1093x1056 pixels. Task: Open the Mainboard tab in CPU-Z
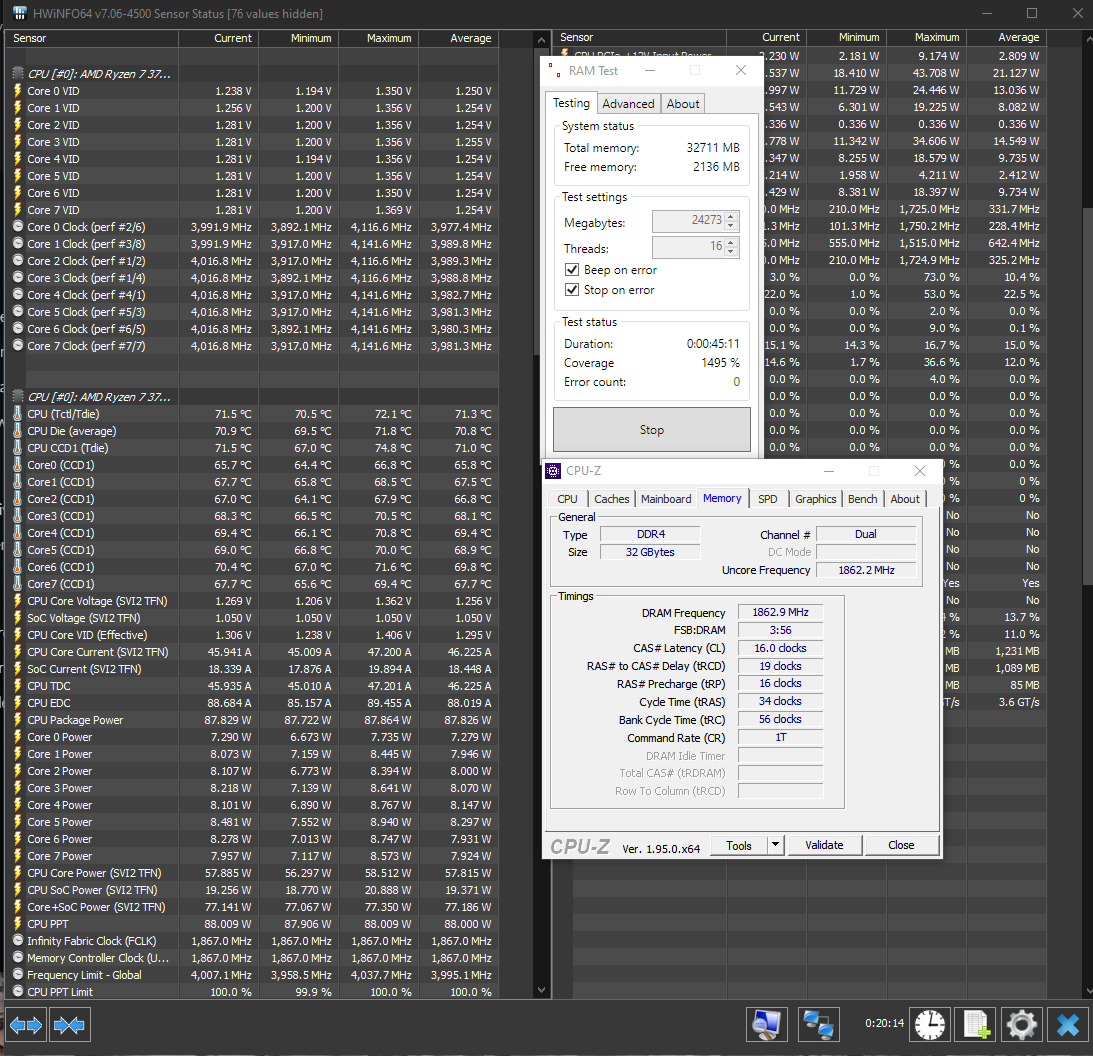click(666, 499)
